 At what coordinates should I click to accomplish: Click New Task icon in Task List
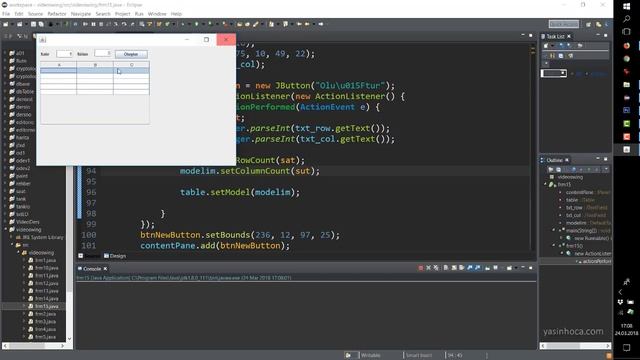click(x=546, y=46)
